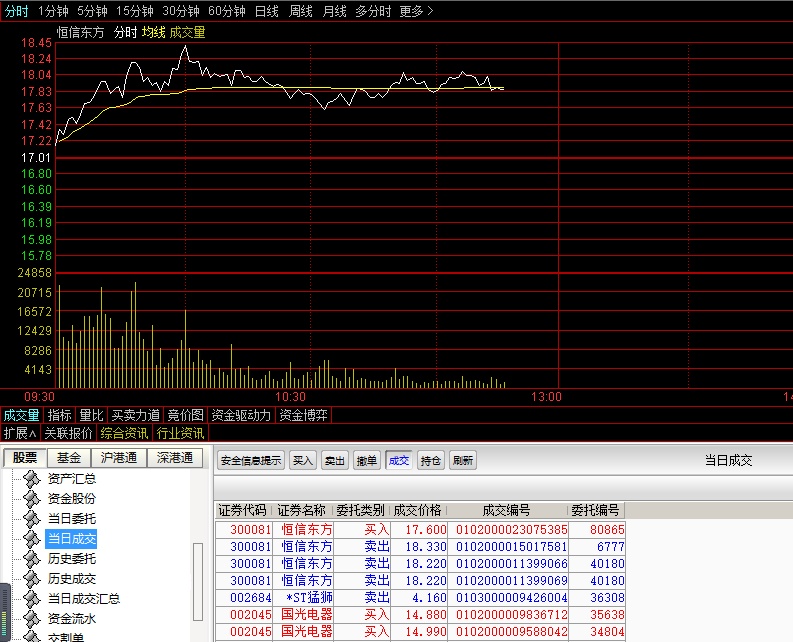793x642 pixels.
Task: Select the 15分钟 period tab
Action: pyautogui.click(x=135, y=11)
